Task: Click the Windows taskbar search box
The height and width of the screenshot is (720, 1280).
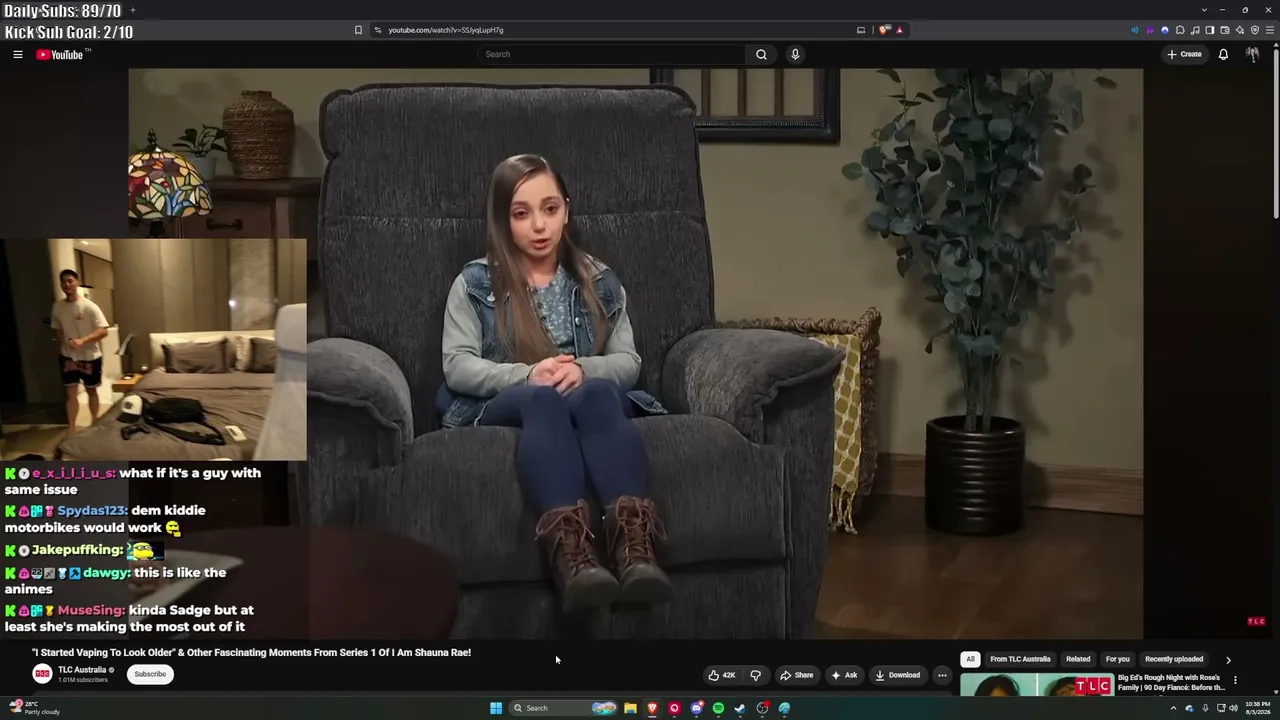Action: coord(563,708)
